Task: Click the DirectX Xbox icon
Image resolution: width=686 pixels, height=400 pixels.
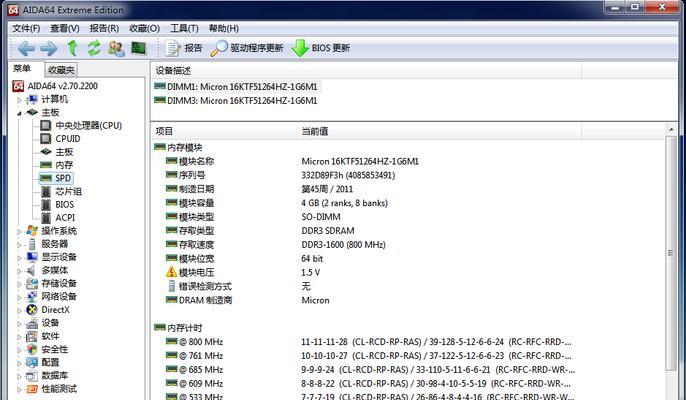Action: 32,309
